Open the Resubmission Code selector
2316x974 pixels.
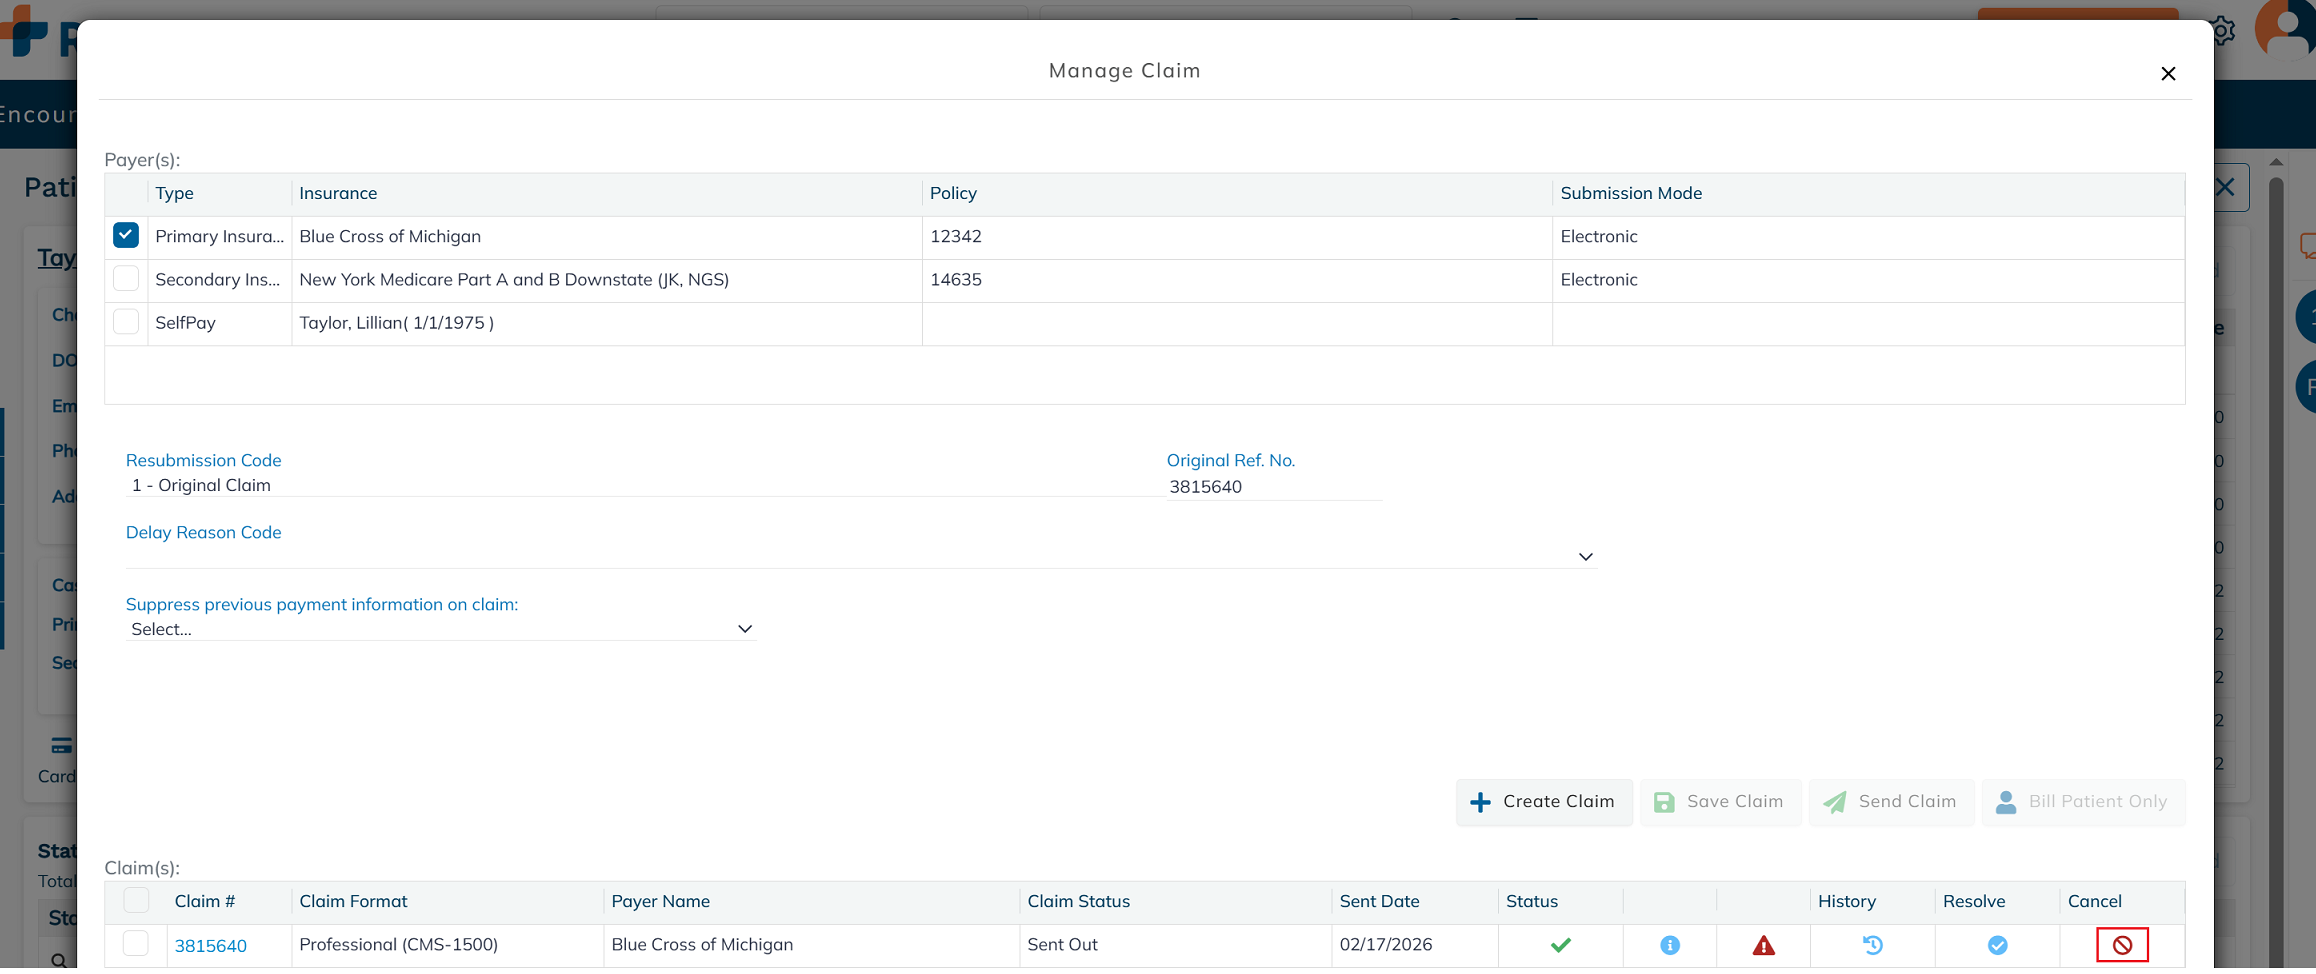pyautogui.click(x=640, y=485)
